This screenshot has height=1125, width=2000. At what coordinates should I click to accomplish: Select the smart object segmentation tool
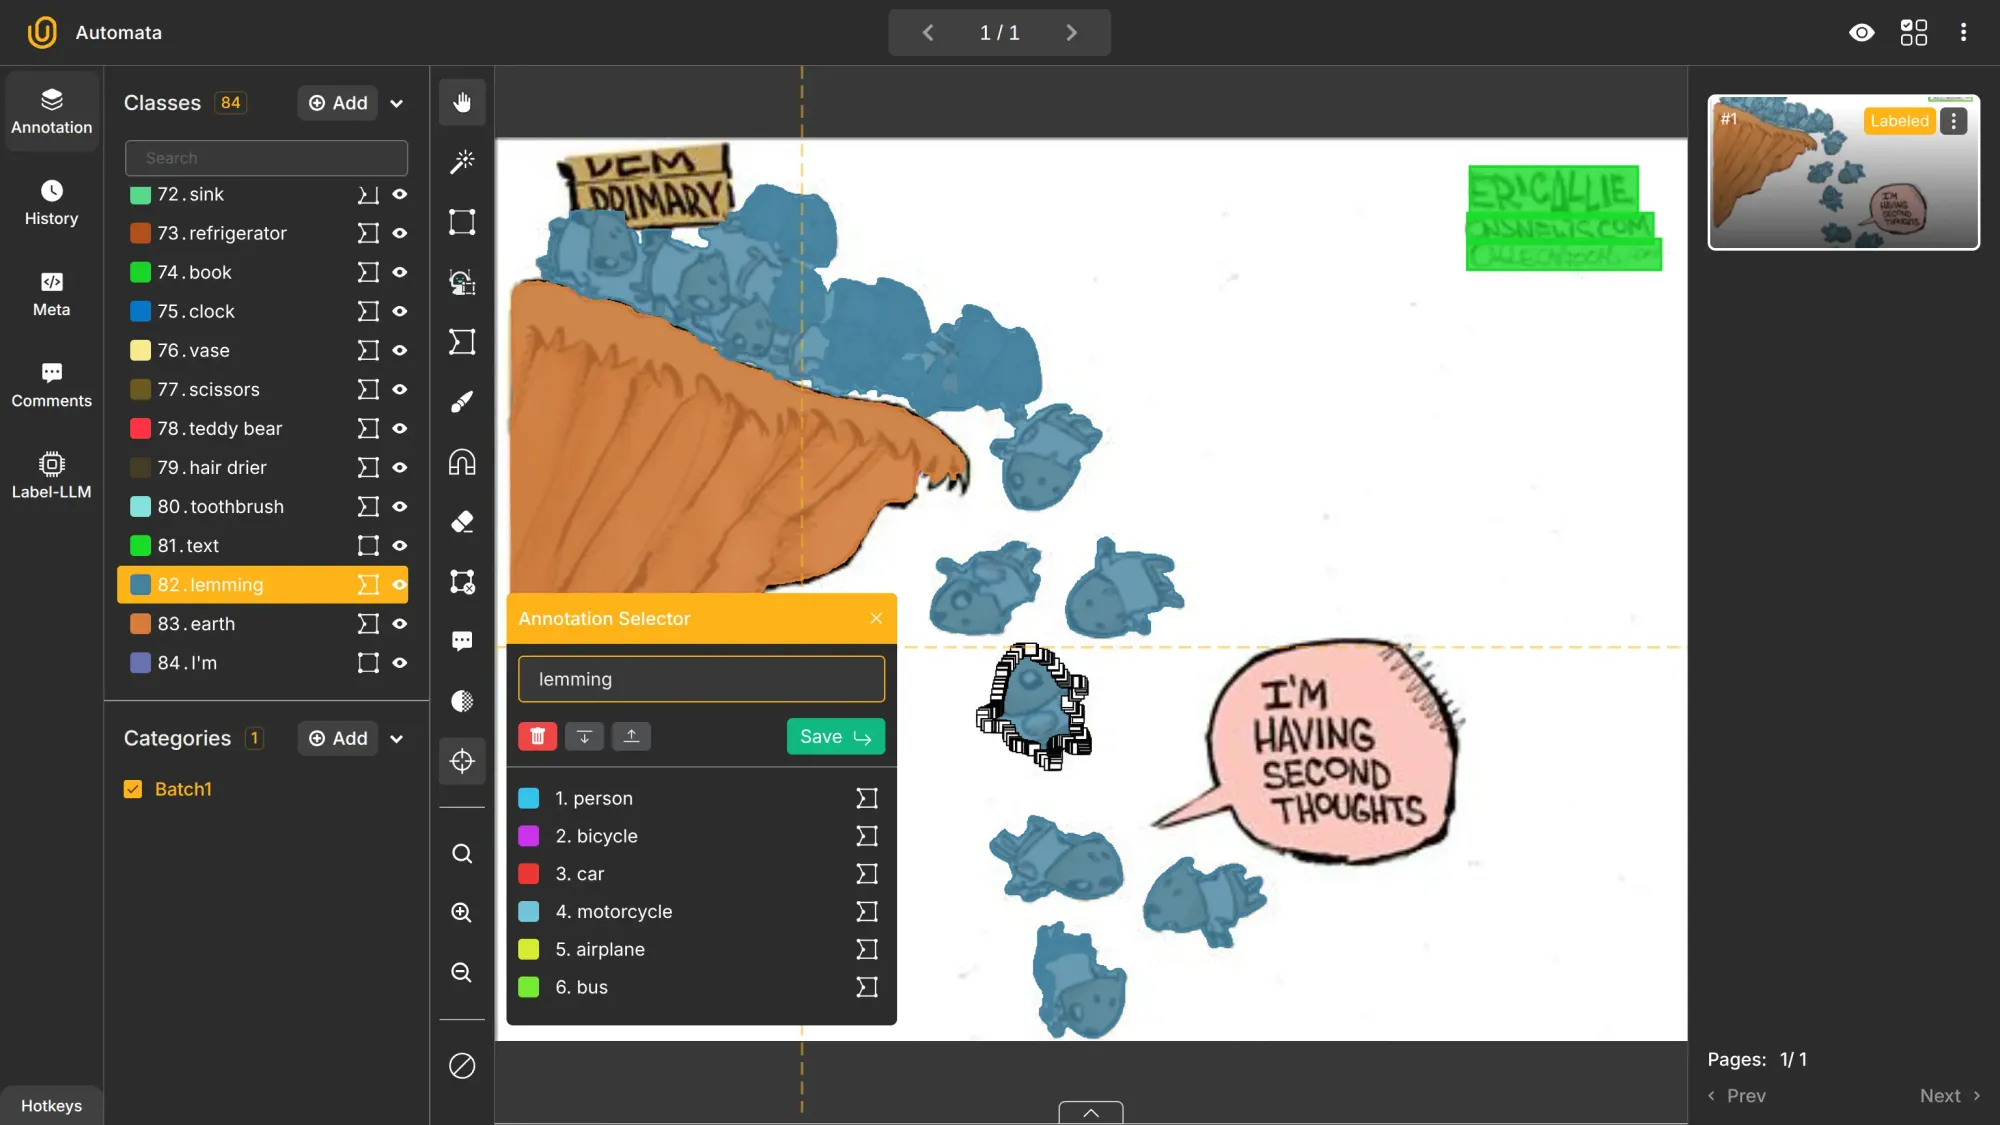(x=462, y=282)
